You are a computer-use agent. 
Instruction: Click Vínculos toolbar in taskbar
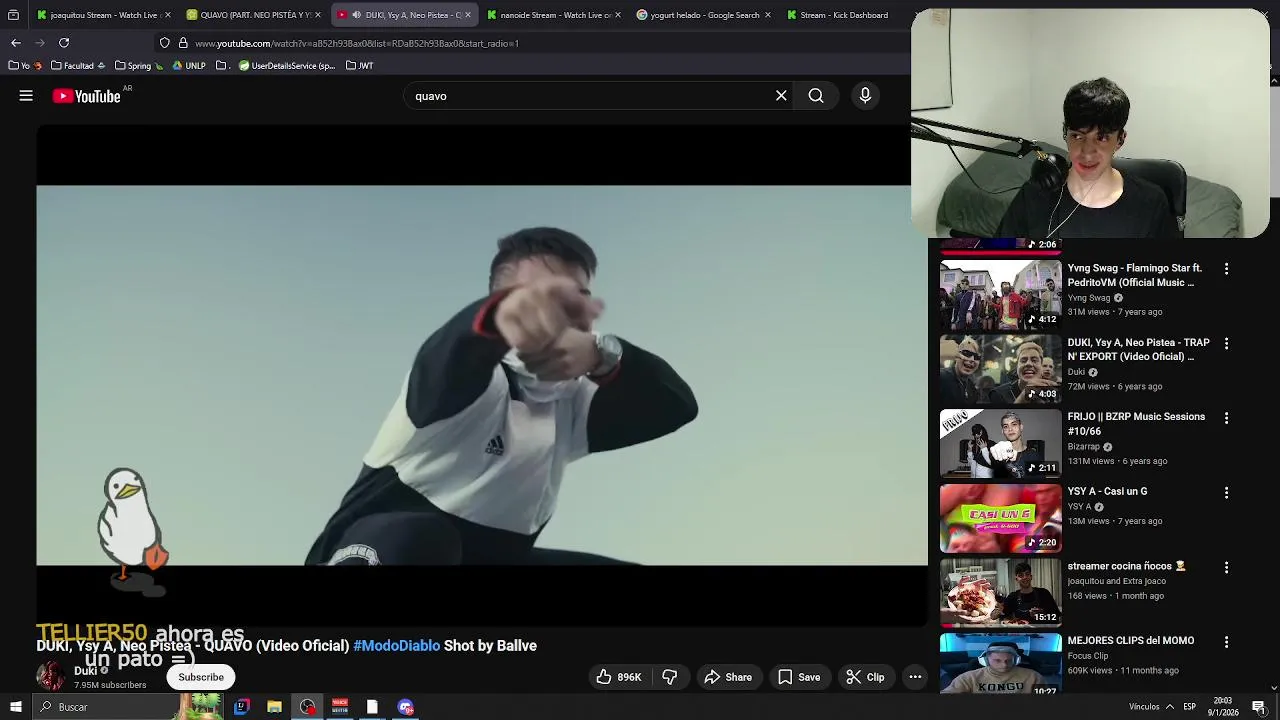coord(1144,707)
